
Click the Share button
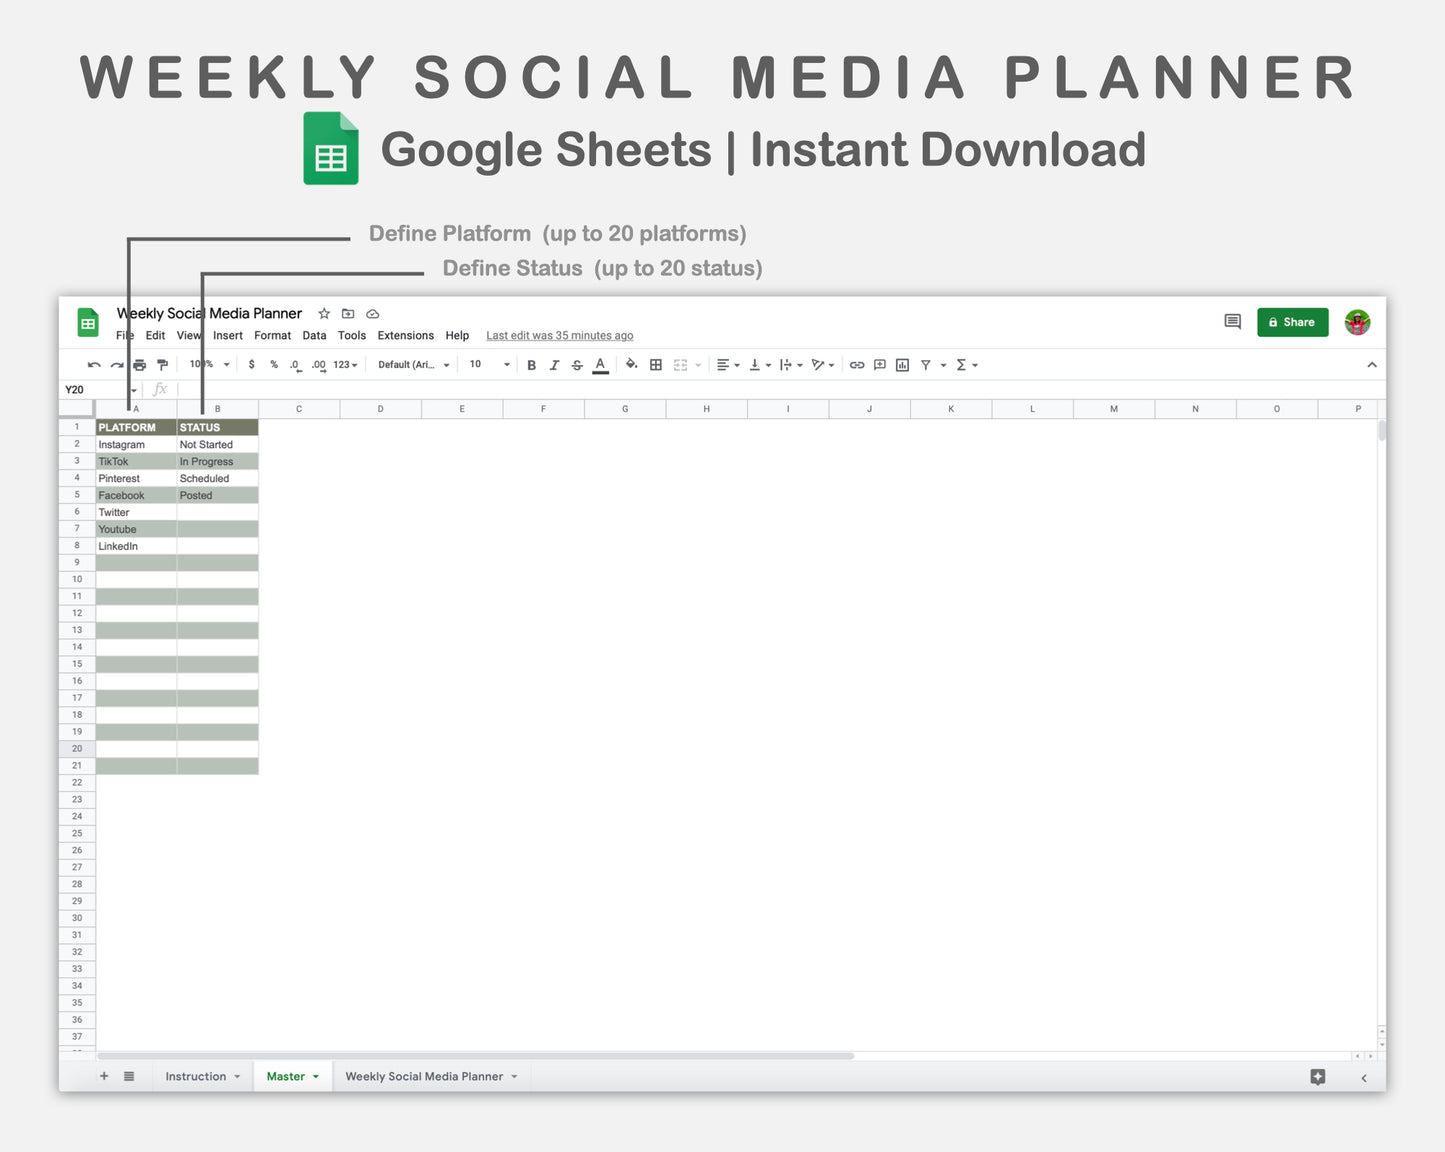point(1292,322)
